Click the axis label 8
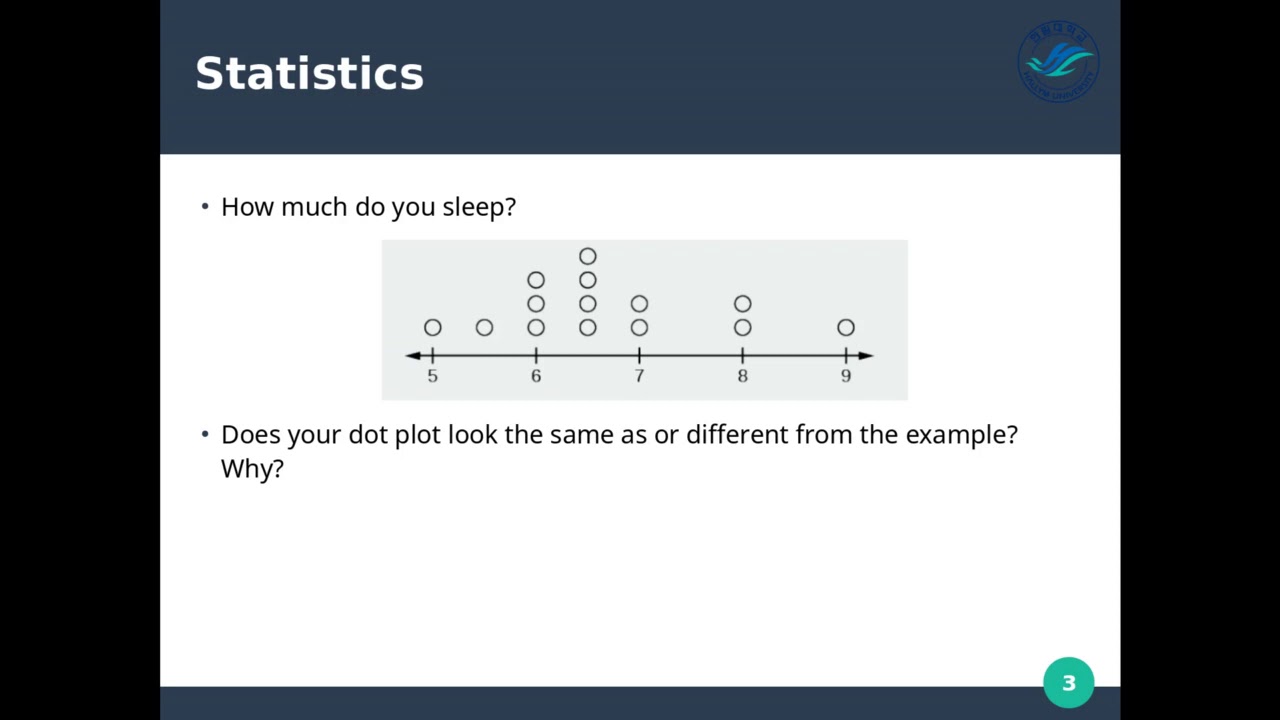 click(x=742, y=376)
